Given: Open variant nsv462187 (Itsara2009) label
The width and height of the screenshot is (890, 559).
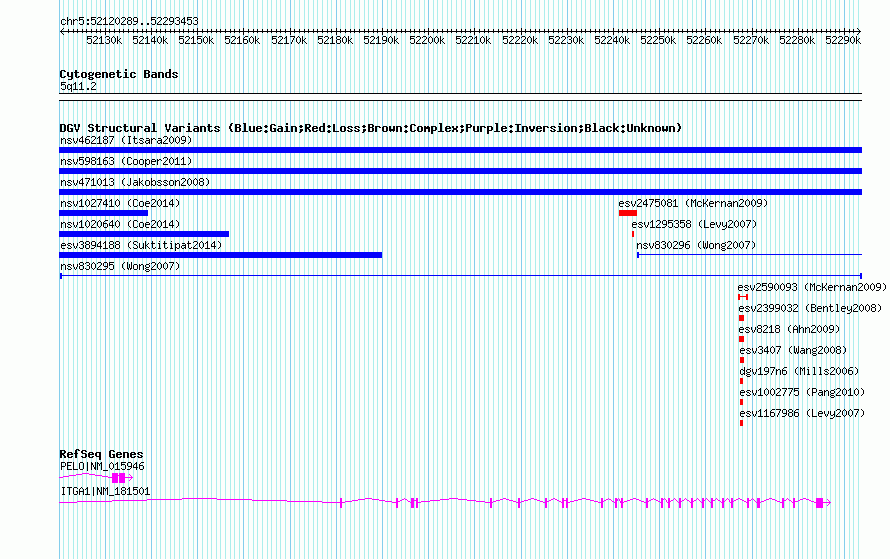Looking at the screenshot, I should [126, 140].
